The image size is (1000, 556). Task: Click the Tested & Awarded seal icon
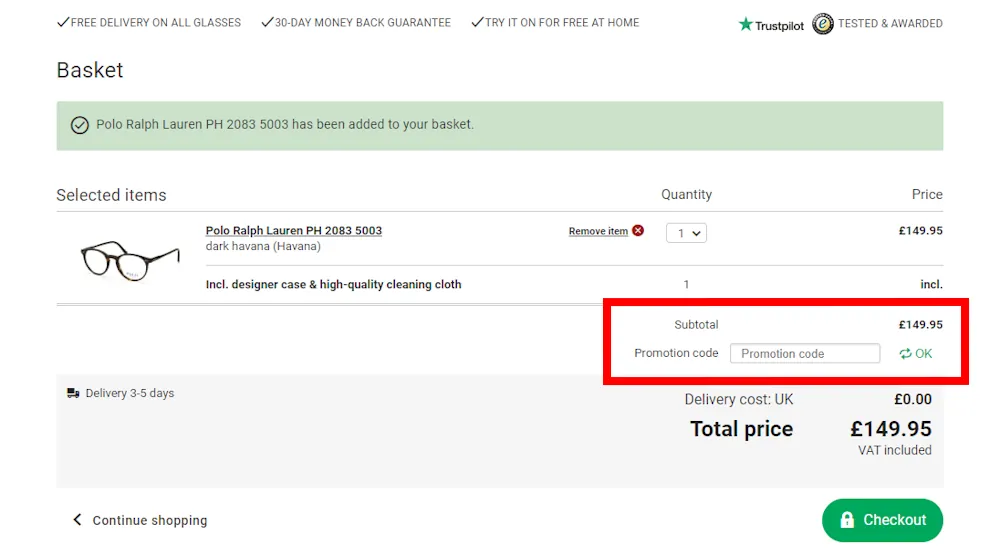[x=823, y=24]
